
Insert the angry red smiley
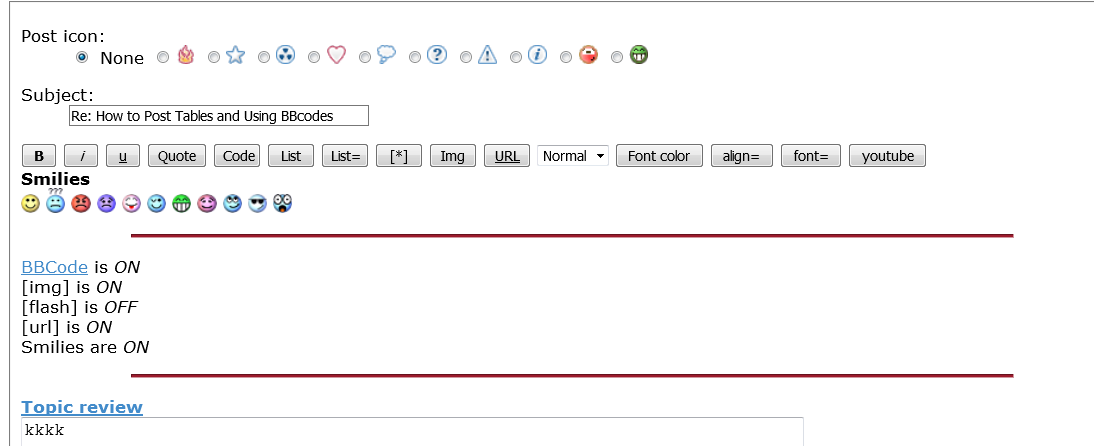(81, 204)
